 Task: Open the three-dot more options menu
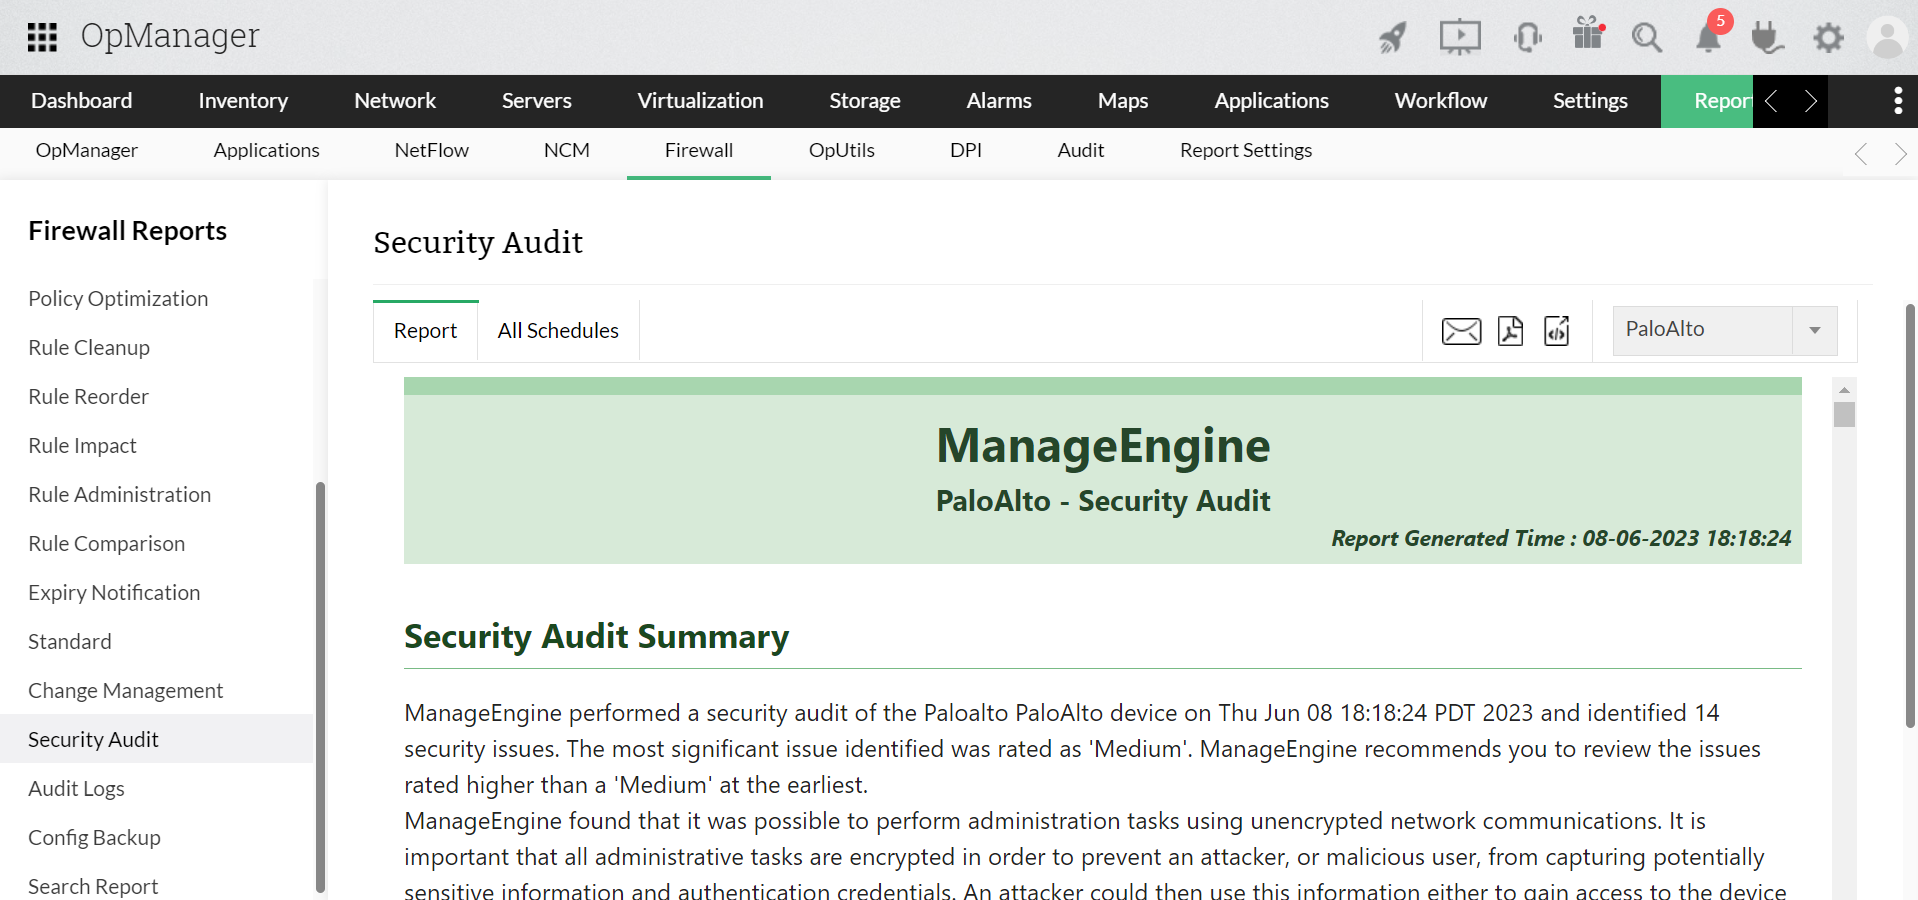(x=1898, y=101)
